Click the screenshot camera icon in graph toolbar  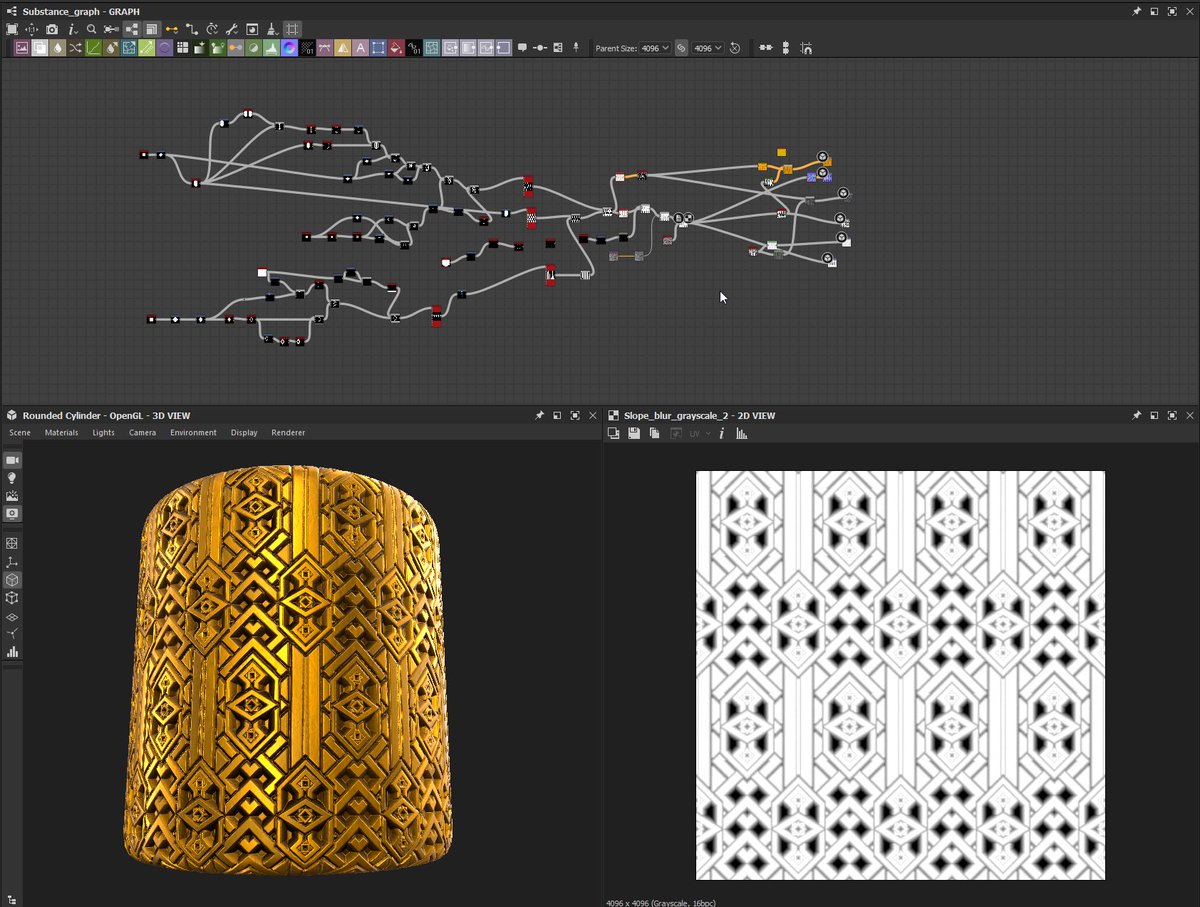[x=51, y=29]
